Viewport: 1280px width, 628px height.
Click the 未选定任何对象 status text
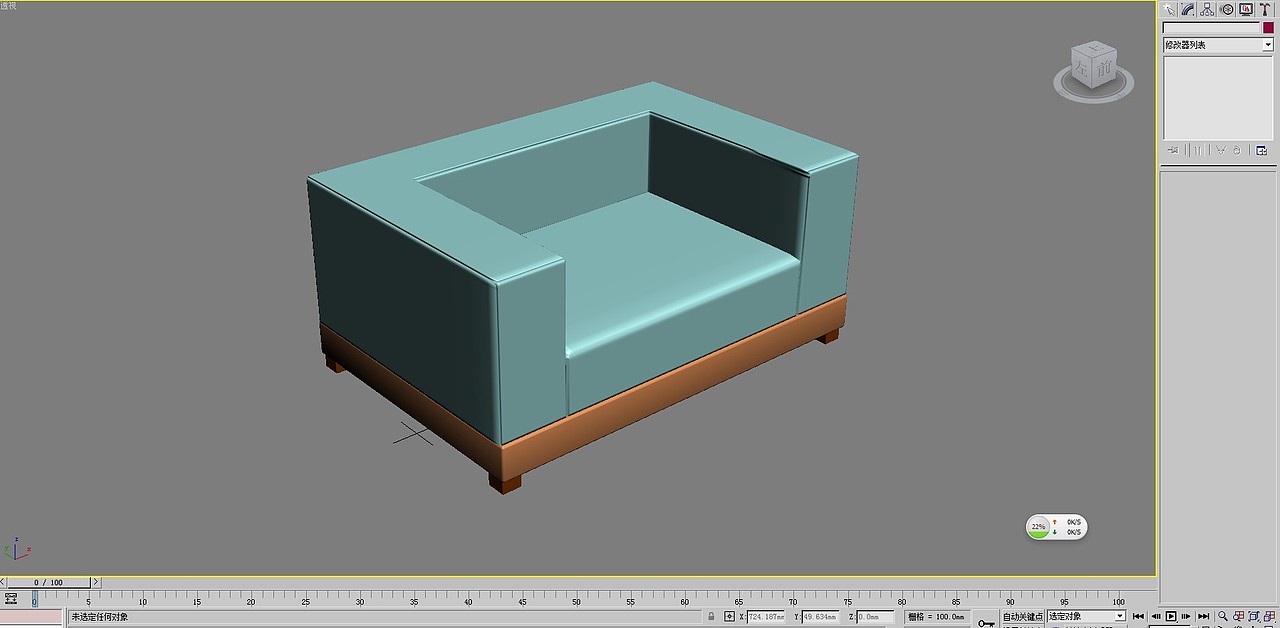(99, 617)
